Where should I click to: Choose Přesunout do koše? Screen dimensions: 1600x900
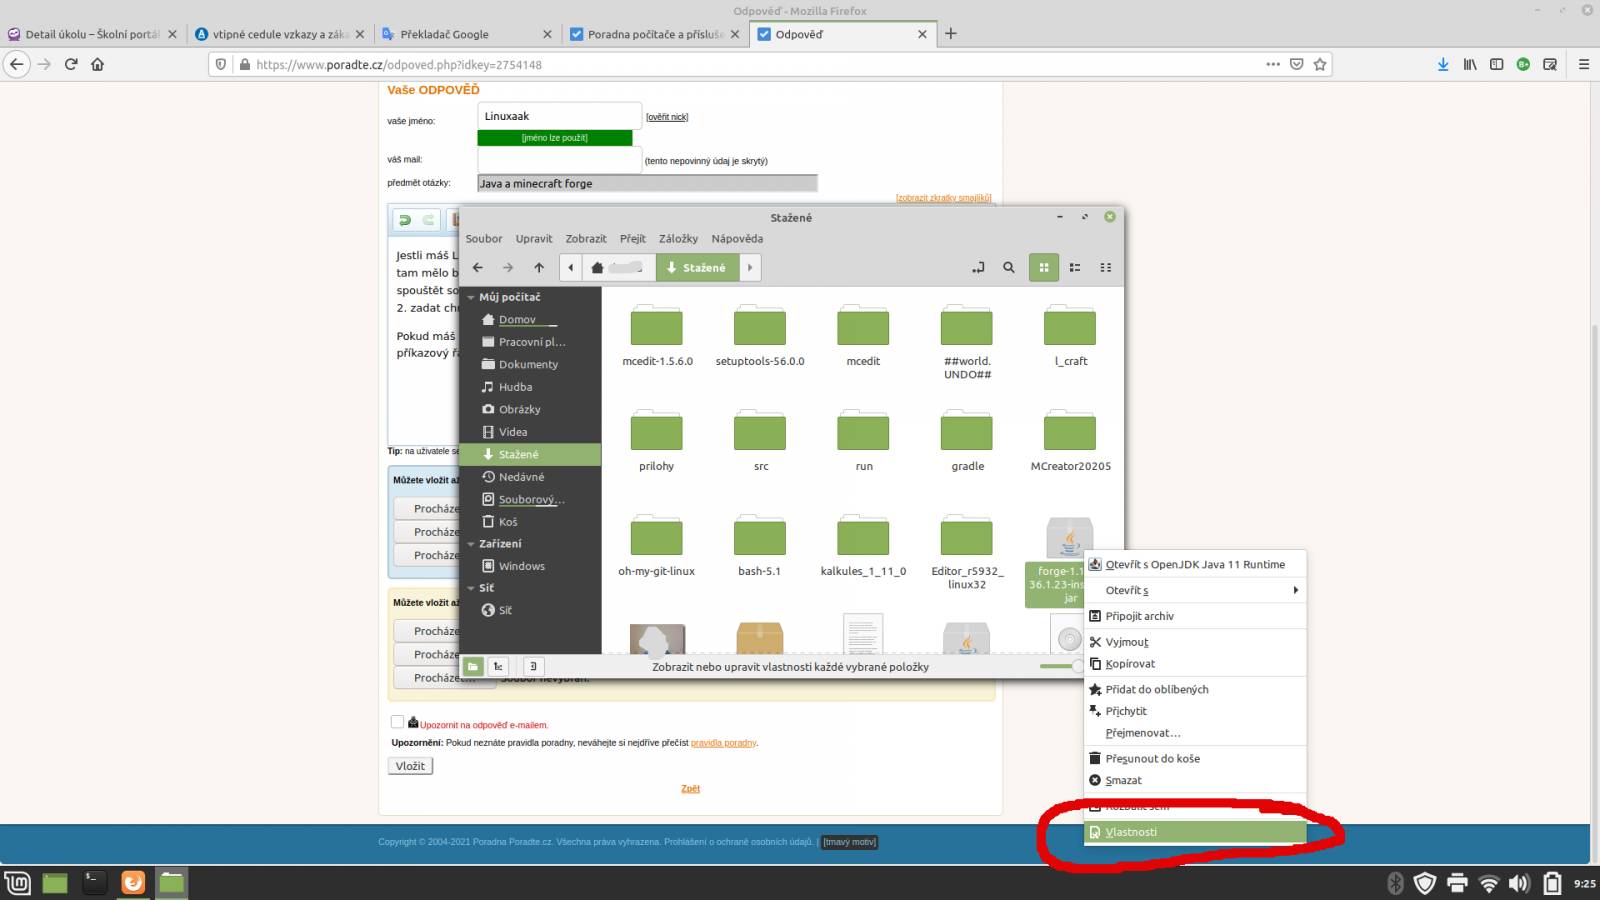(x=1196, y=758)
